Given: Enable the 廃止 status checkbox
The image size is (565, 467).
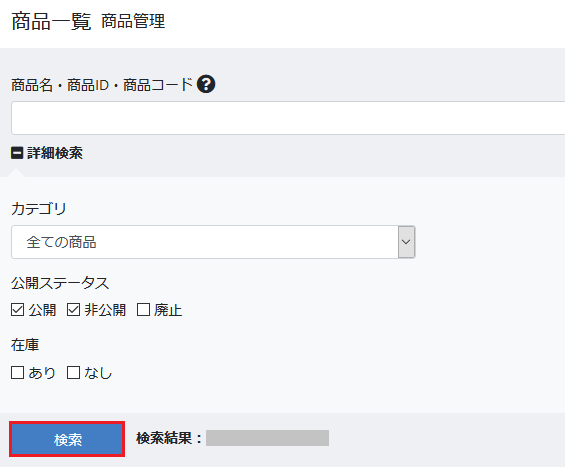Looking at the screenshot, I should click(x=143, y=310).
